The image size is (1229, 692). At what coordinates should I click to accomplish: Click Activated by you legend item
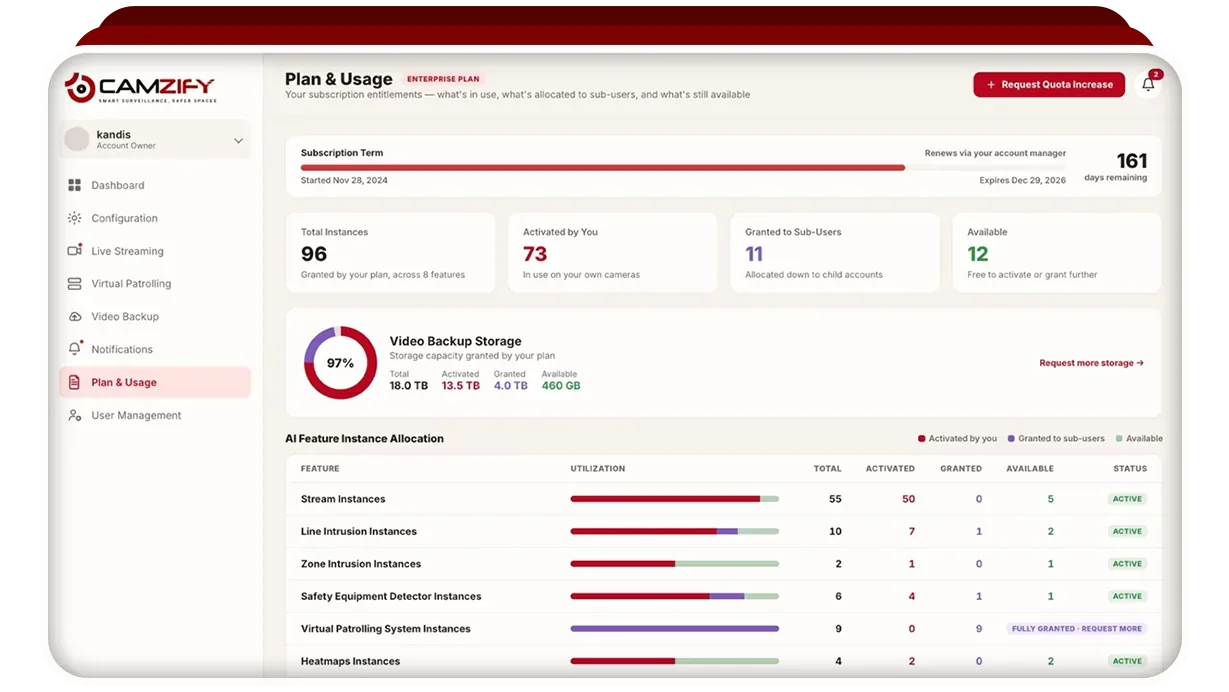click(957, 439)
